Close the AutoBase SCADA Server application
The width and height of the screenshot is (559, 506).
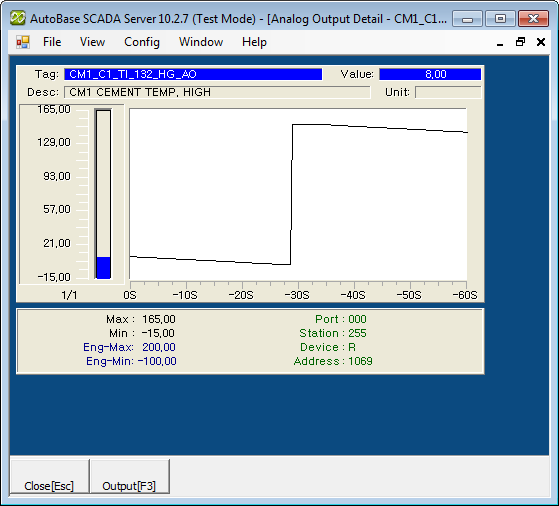533,19
